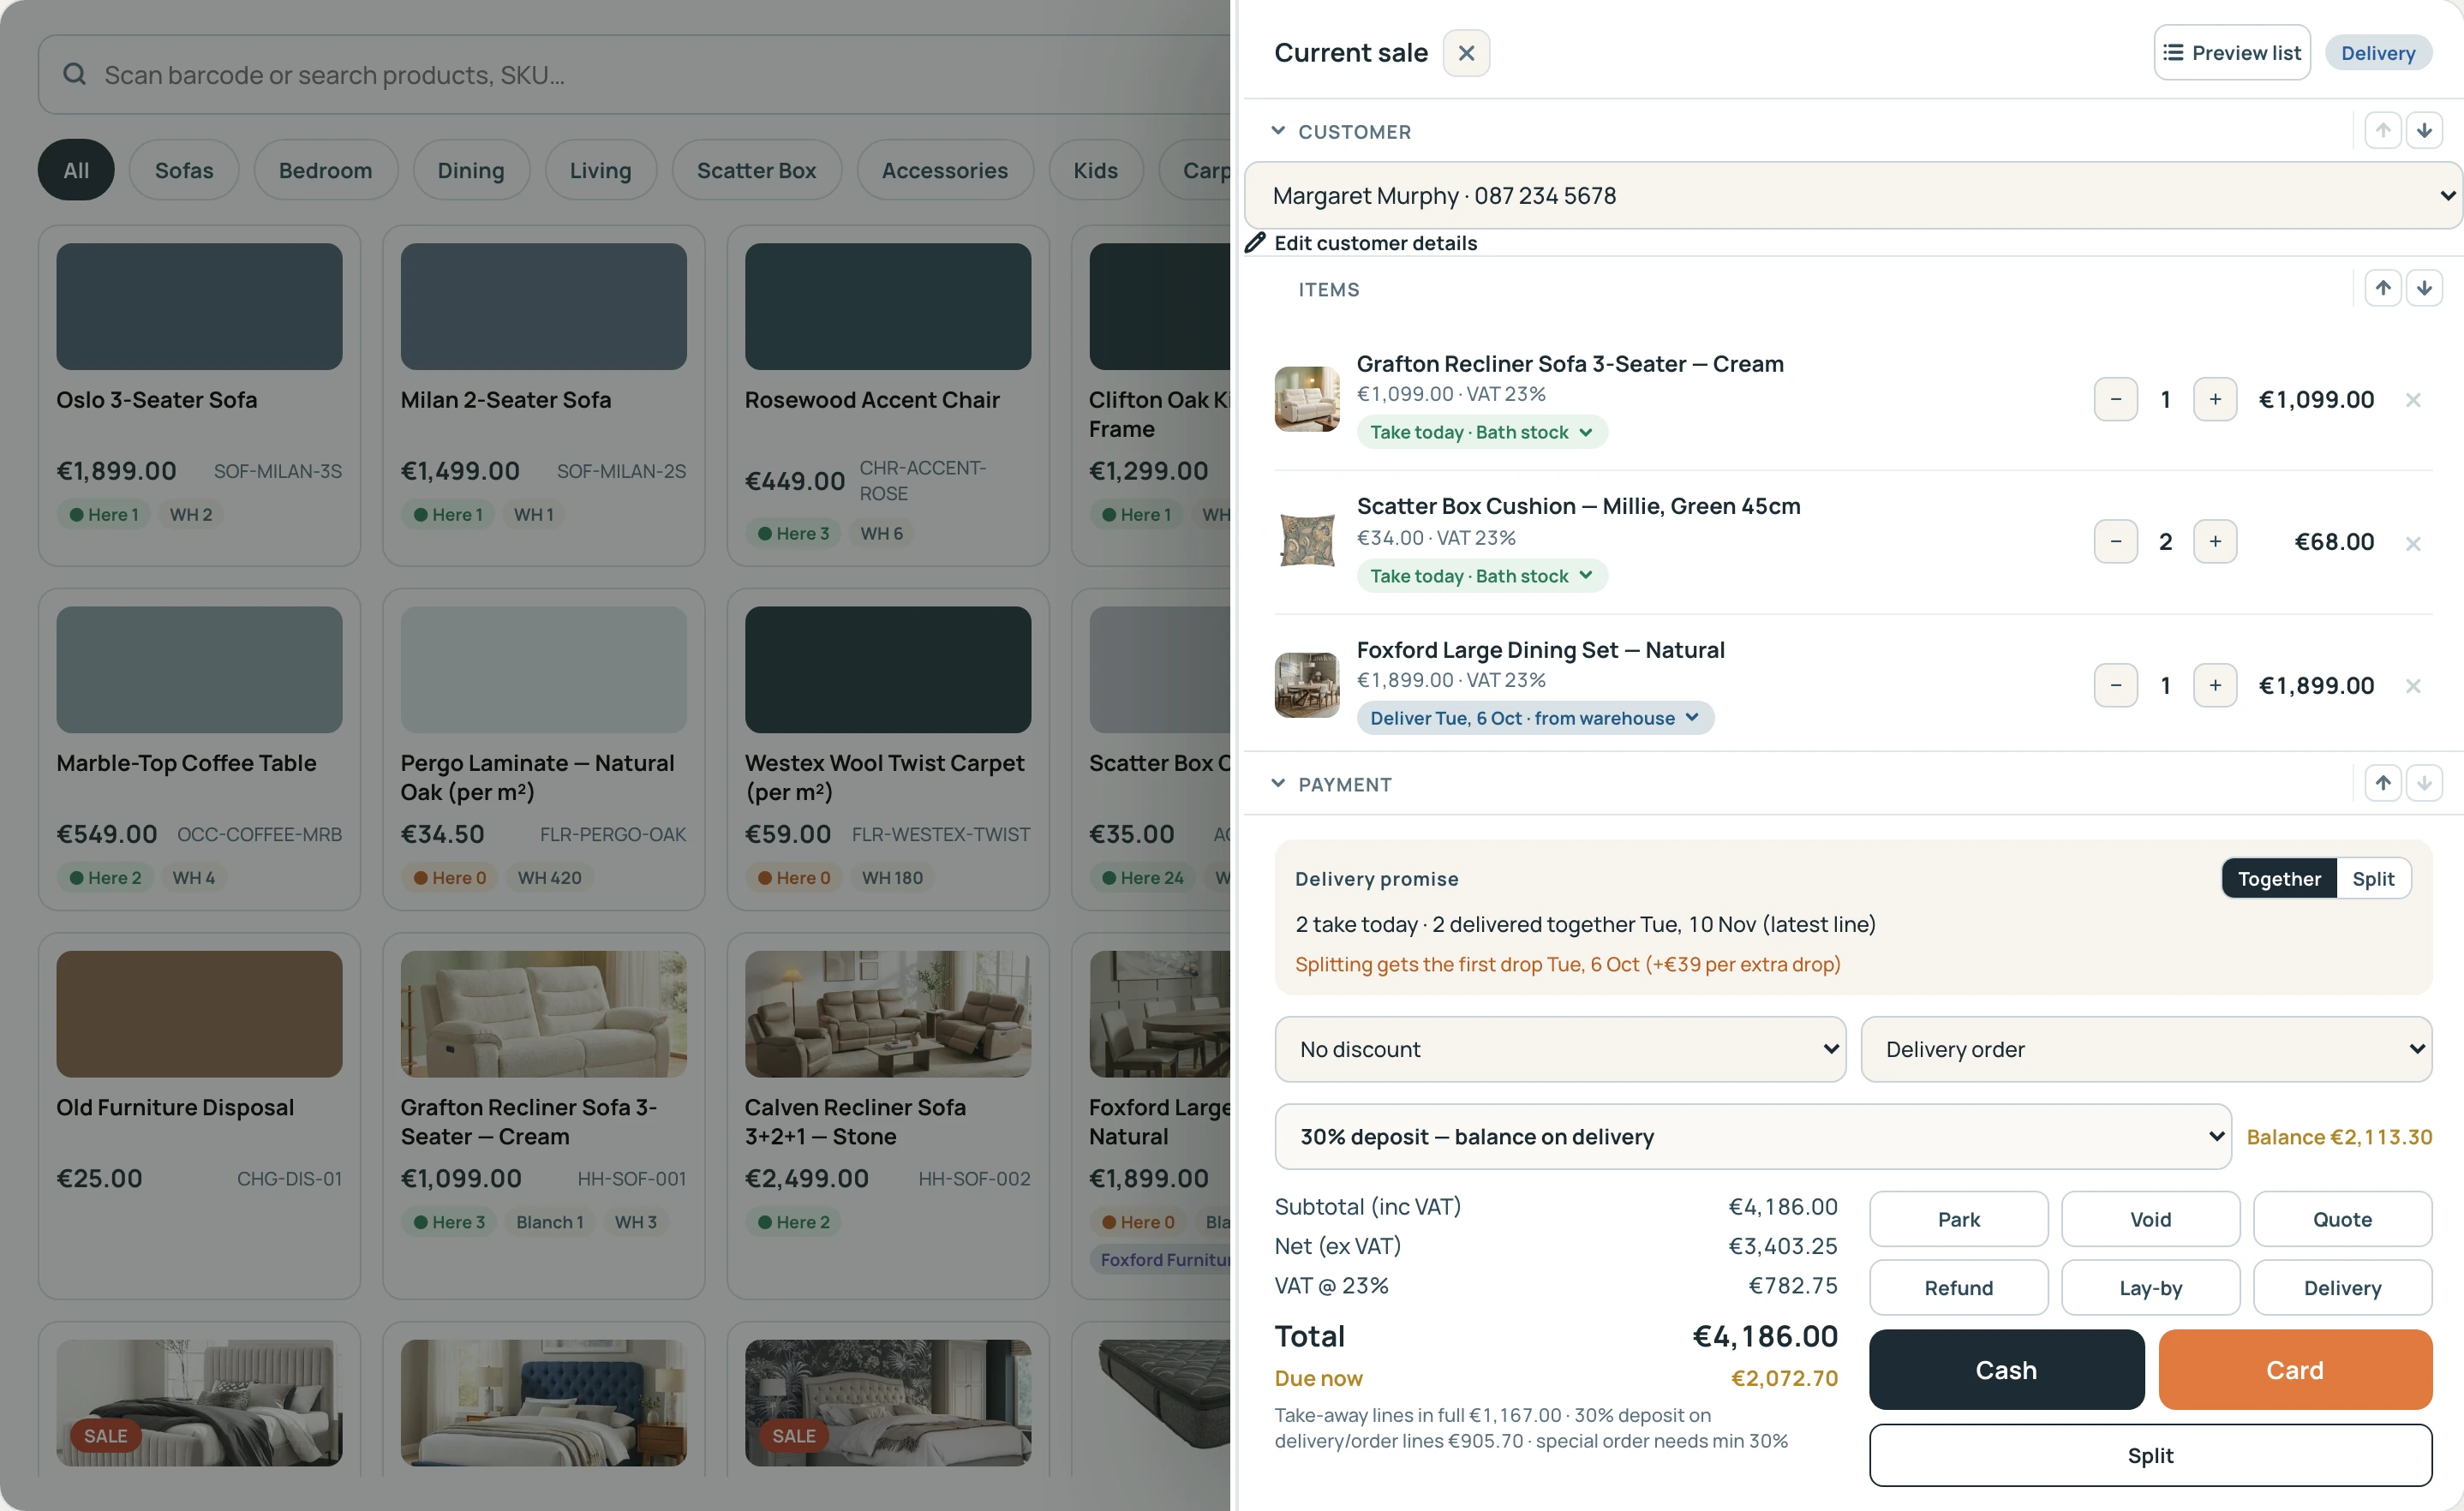
Task: Increase Grafton Recliner Sofa quantity
Action: [x=2215, y=400]
